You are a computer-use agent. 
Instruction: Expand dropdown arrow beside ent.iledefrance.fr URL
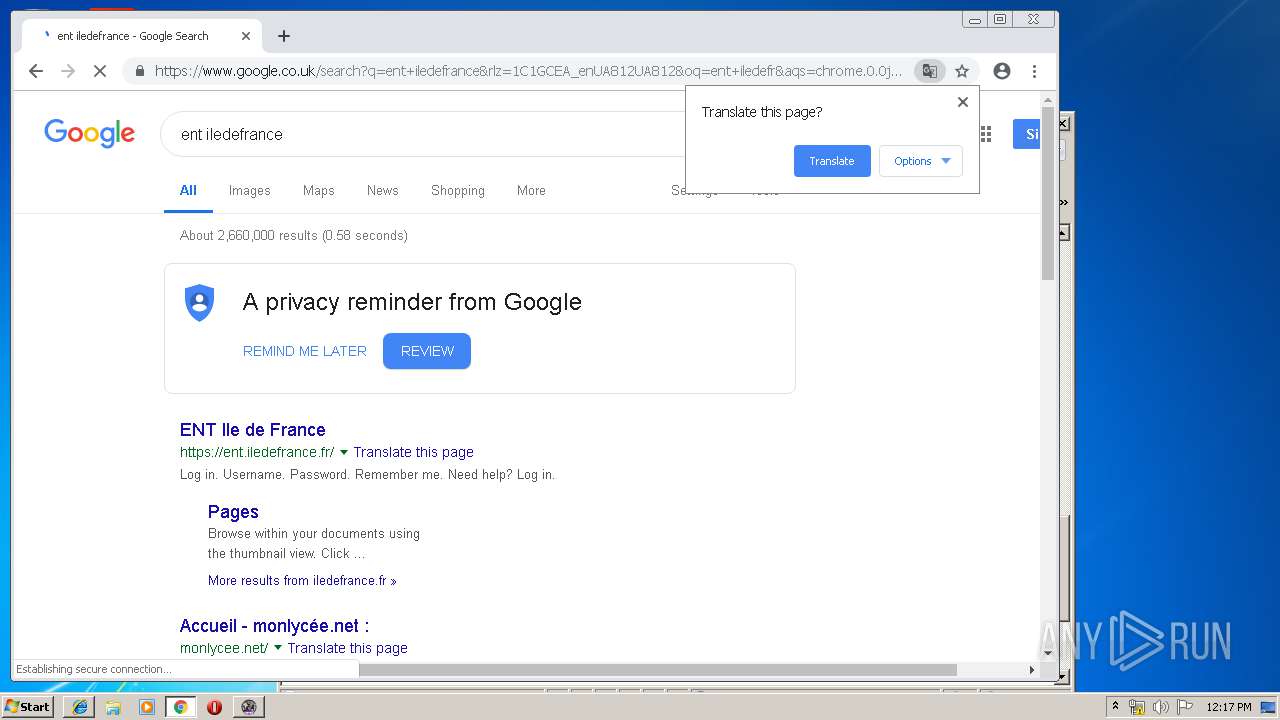pyautogui.click(x=344, y=452)
